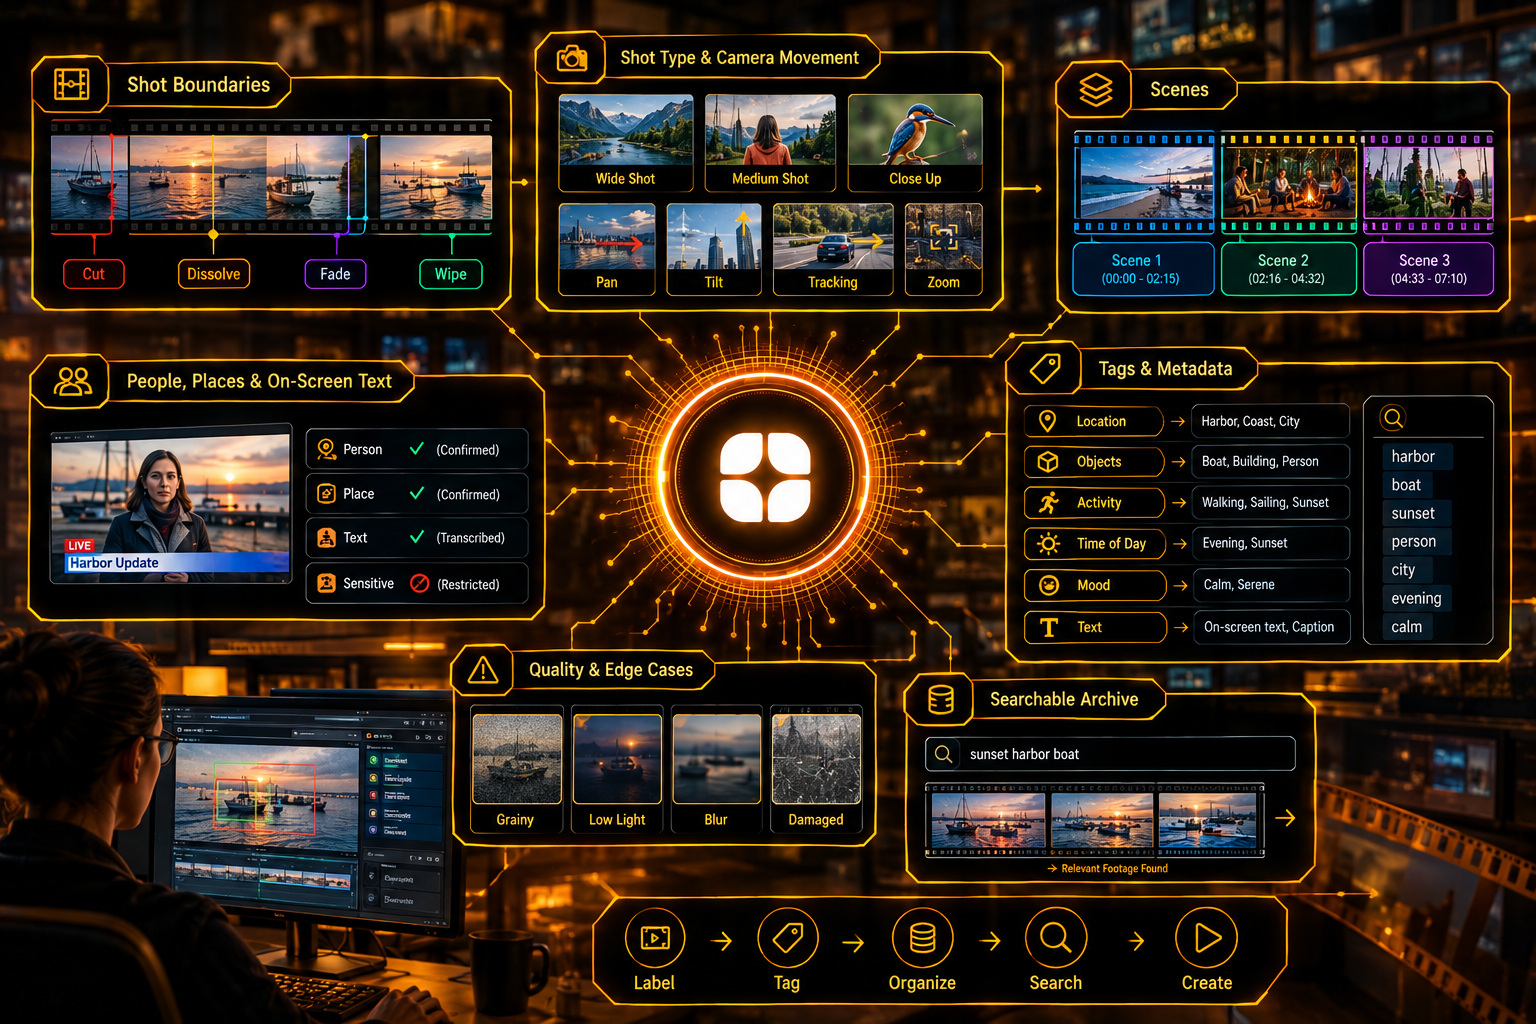Select the Scene 1 (00:00 - 02:15) label

(1143, 268)
